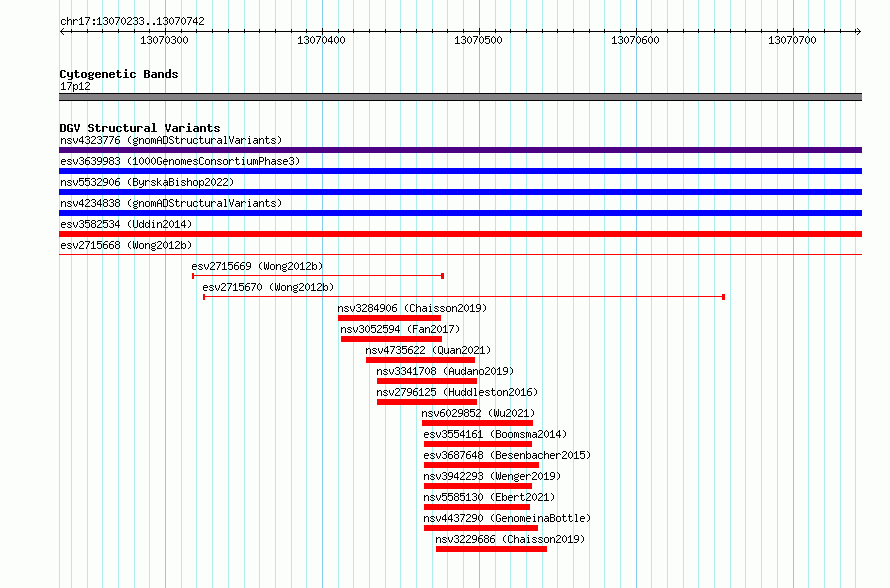The width and height of the screenshot is (890, 588).
Task: Click the blue bar under nsv4234838
Action: [460, 213]
